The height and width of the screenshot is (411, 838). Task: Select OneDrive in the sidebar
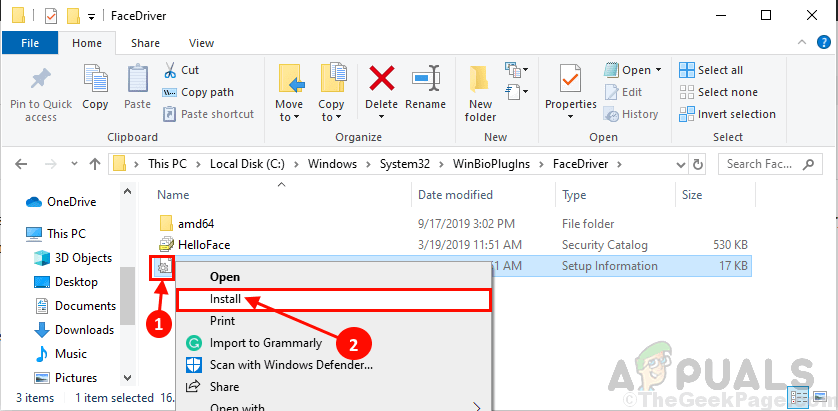pos(61,202)
